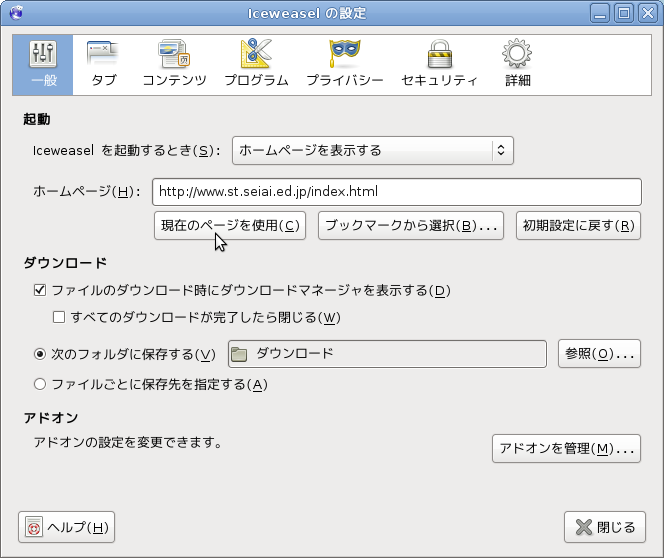Click 閉じる close button at bottom
664x558 pixels.
pos(605,527)
